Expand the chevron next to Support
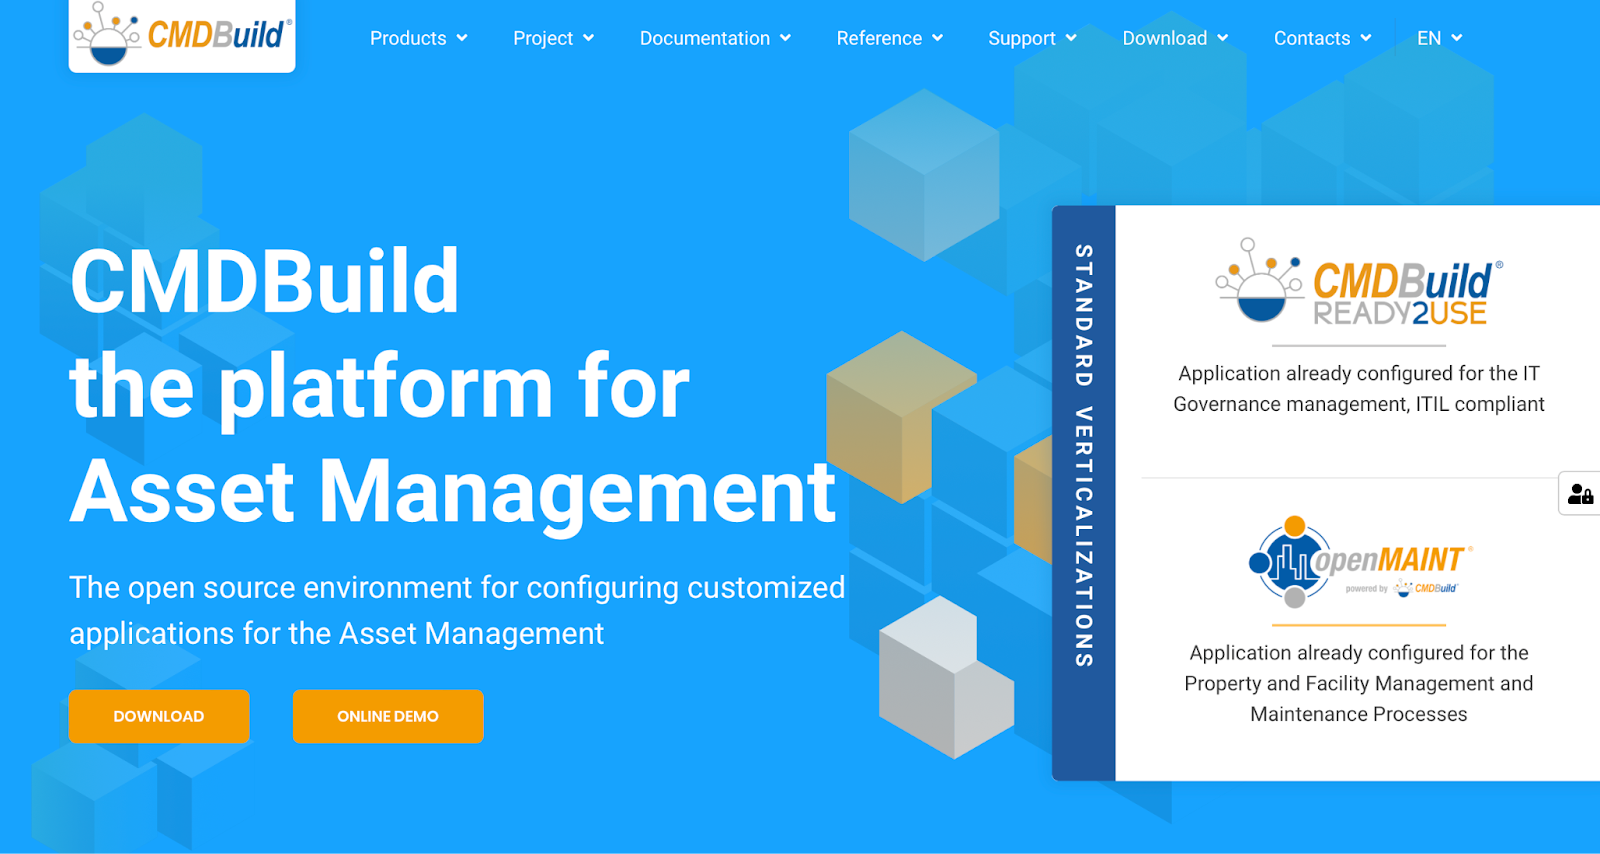Screen dimensions: 1600x854 click(x=1072, y=38)
